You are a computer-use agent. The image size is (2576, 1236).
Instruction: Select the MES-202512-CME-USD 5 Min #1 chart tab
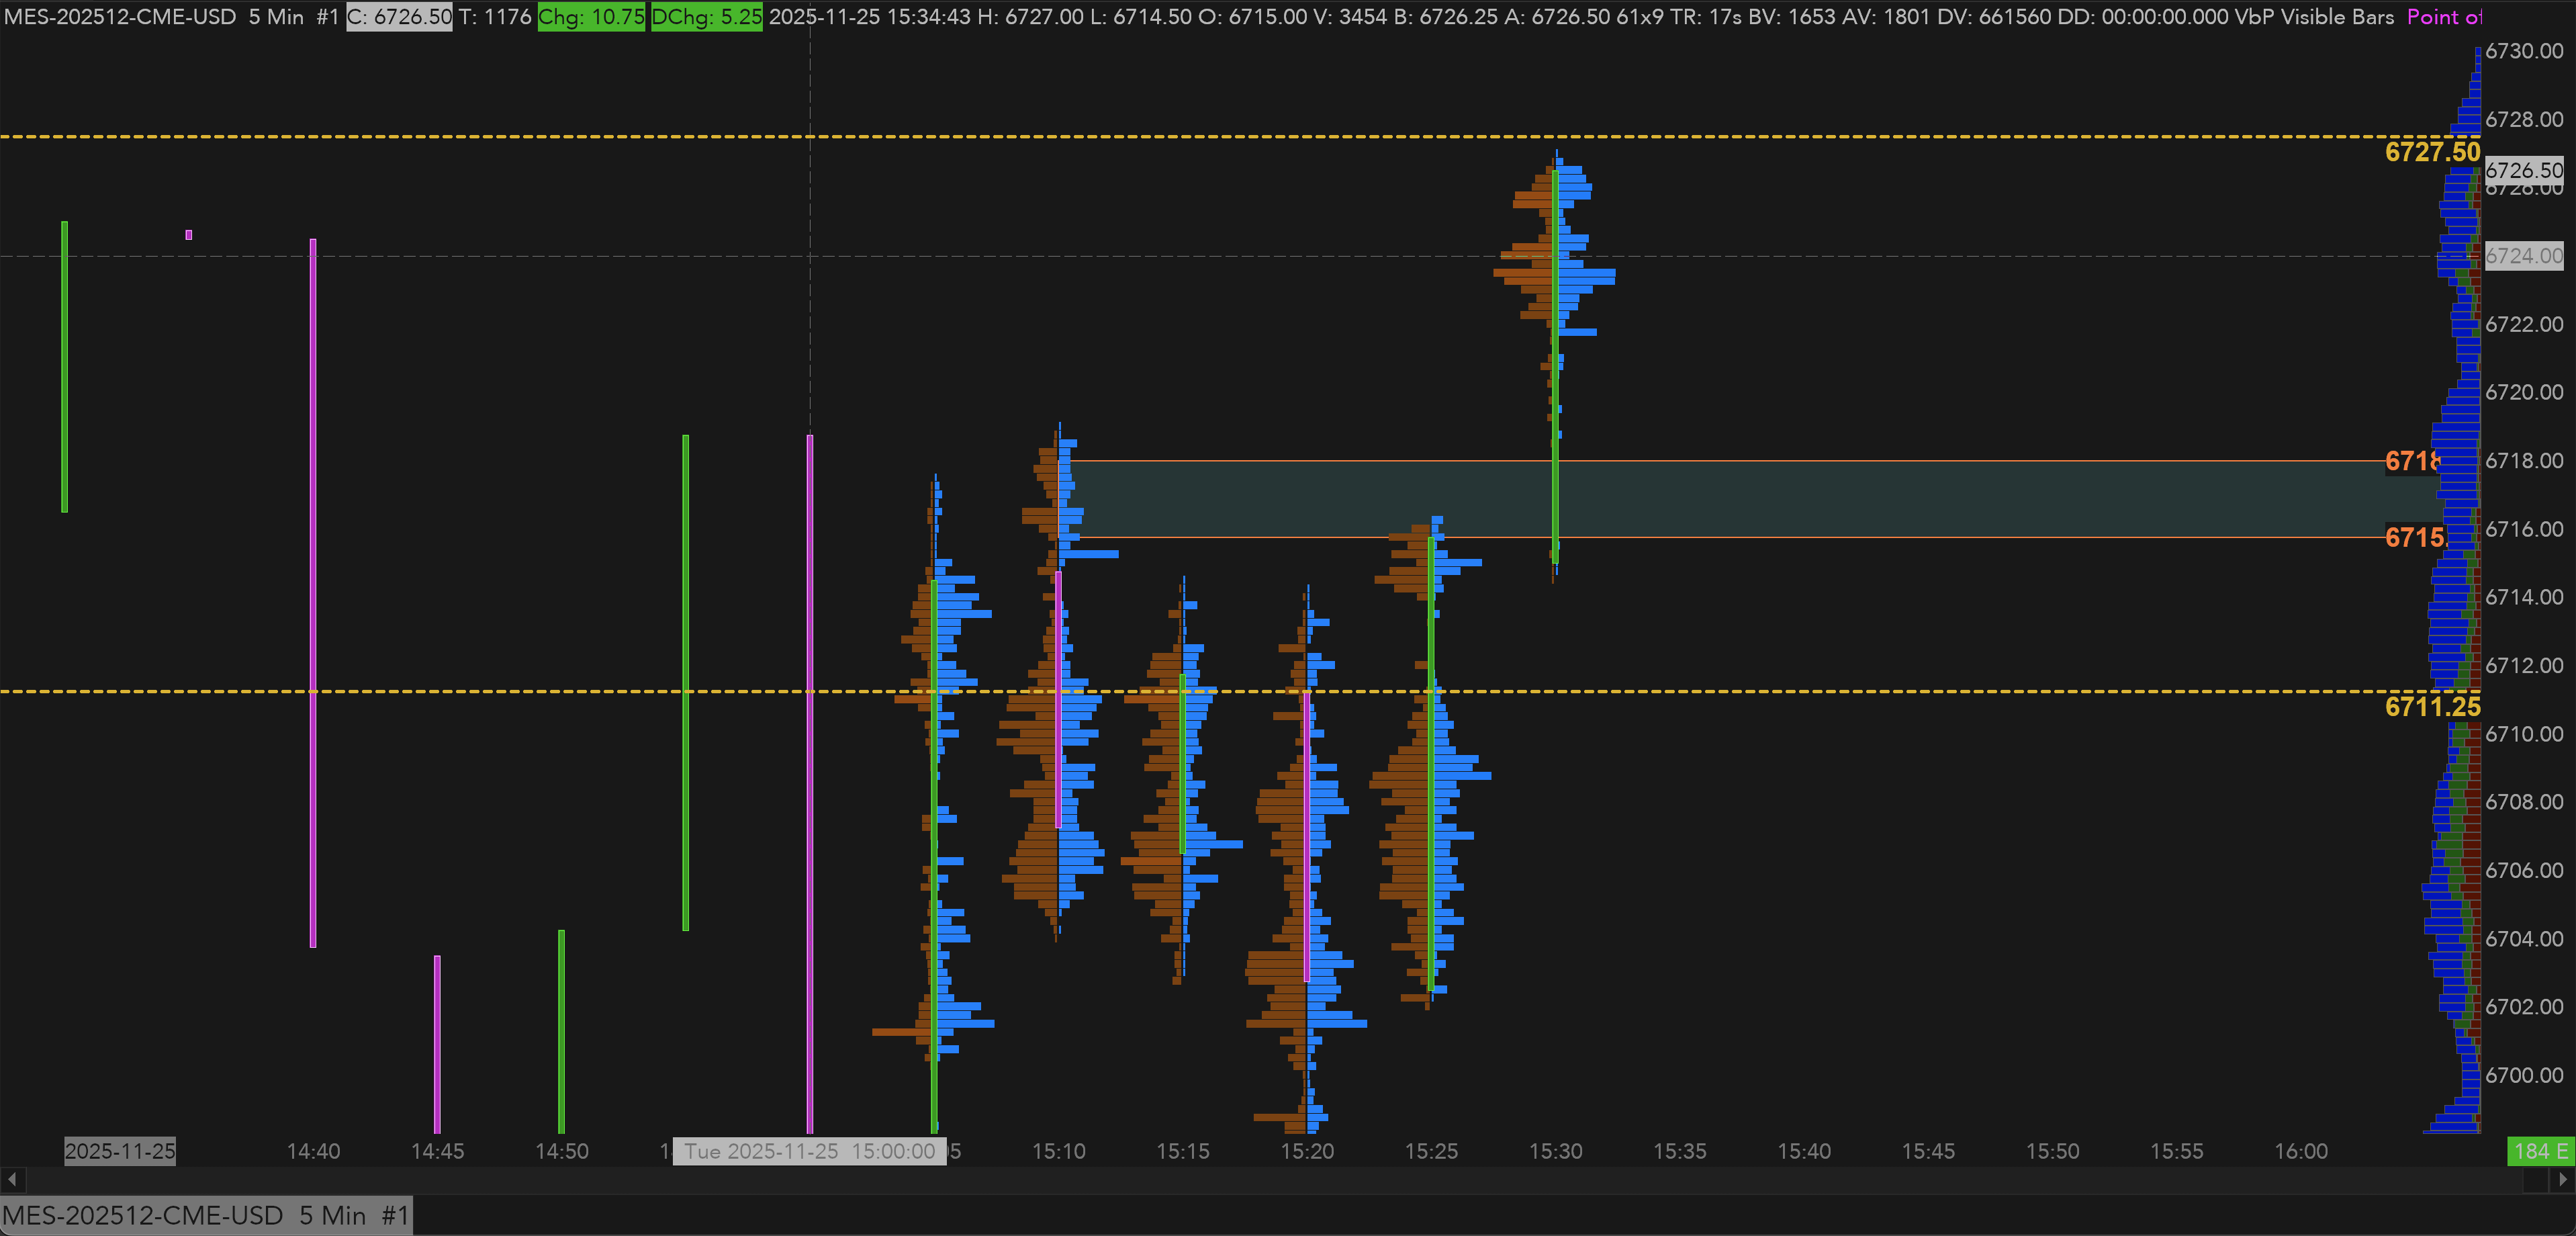[x=206, y=1216]
